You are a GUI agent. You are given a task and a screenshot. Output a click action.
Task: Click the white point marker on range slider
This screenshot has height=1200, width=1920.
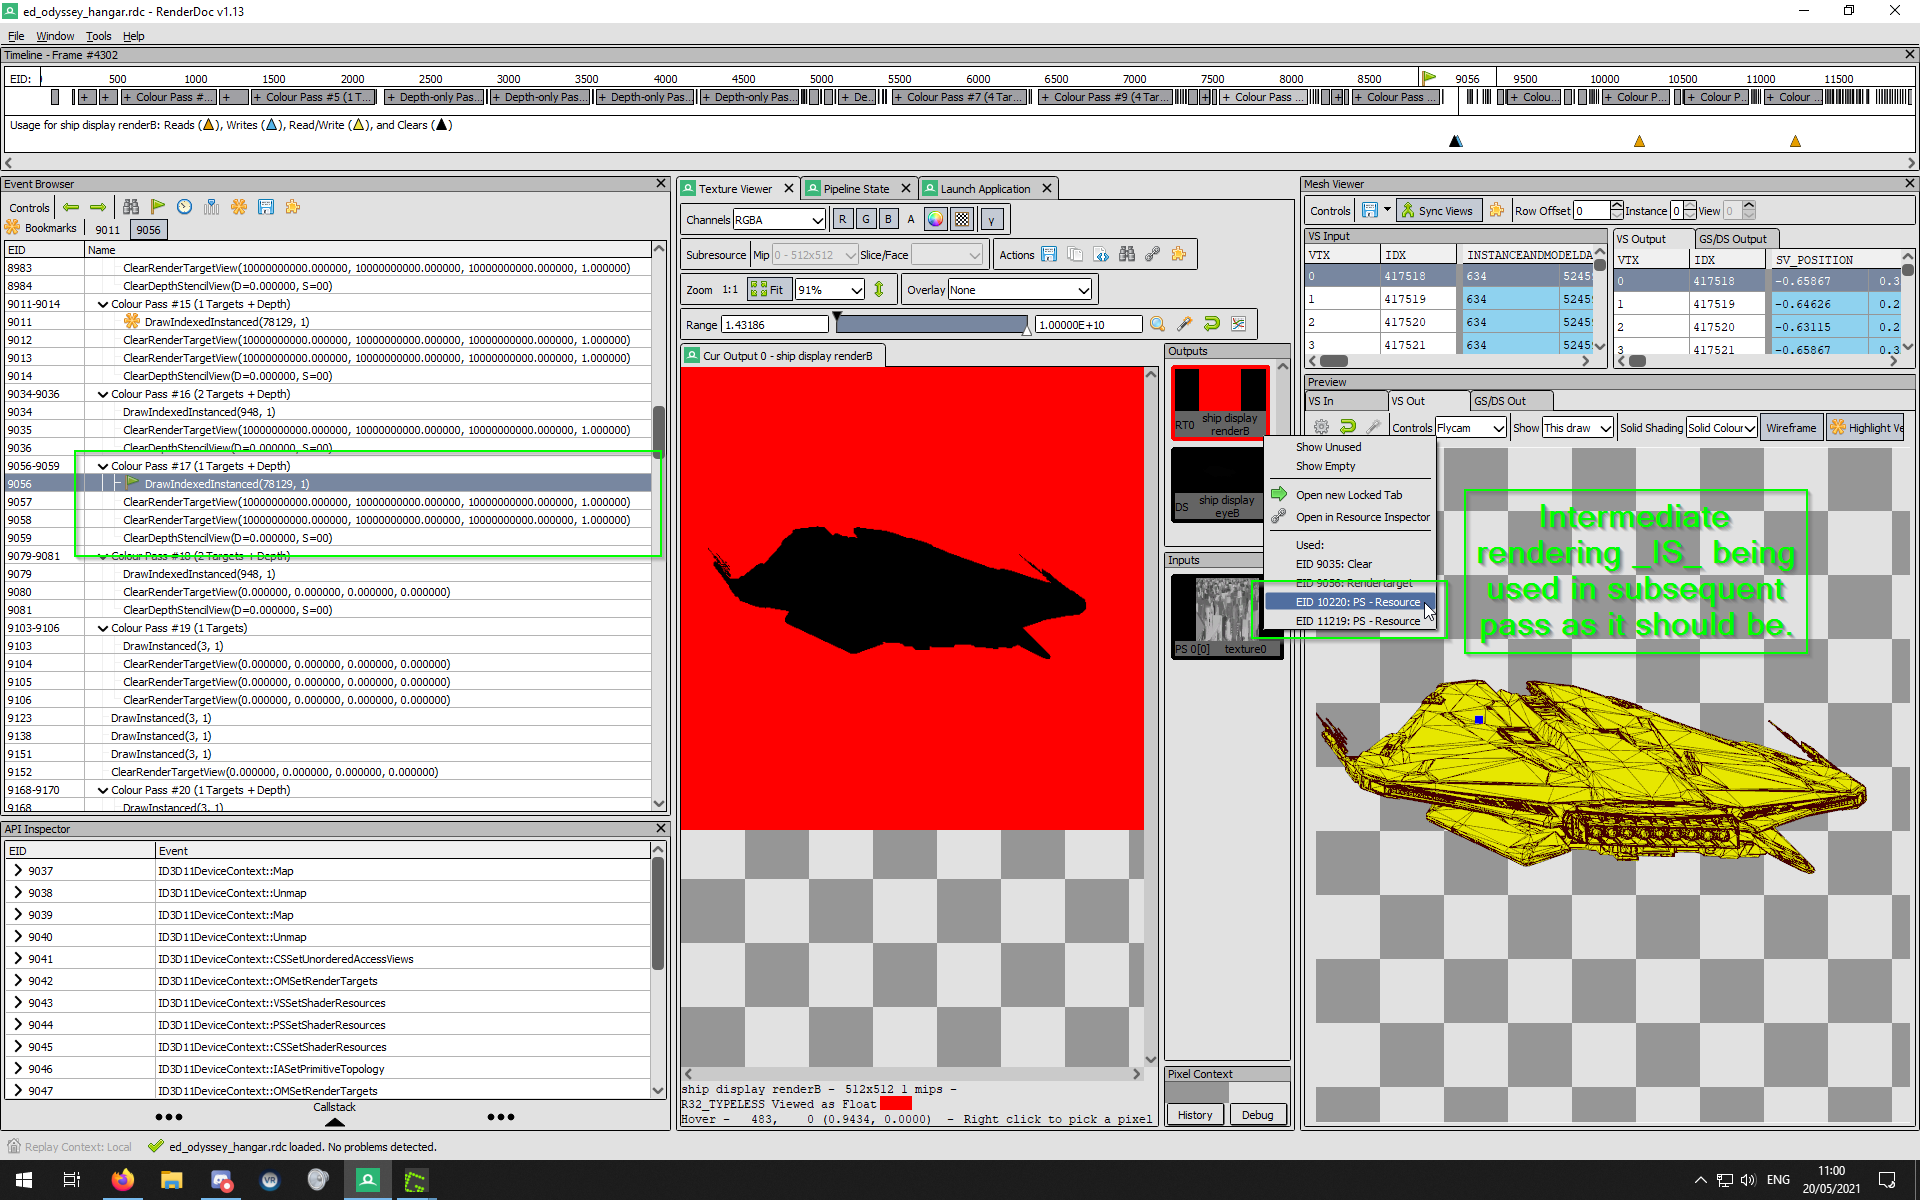pyautogui.click(x=1026, y=330)
